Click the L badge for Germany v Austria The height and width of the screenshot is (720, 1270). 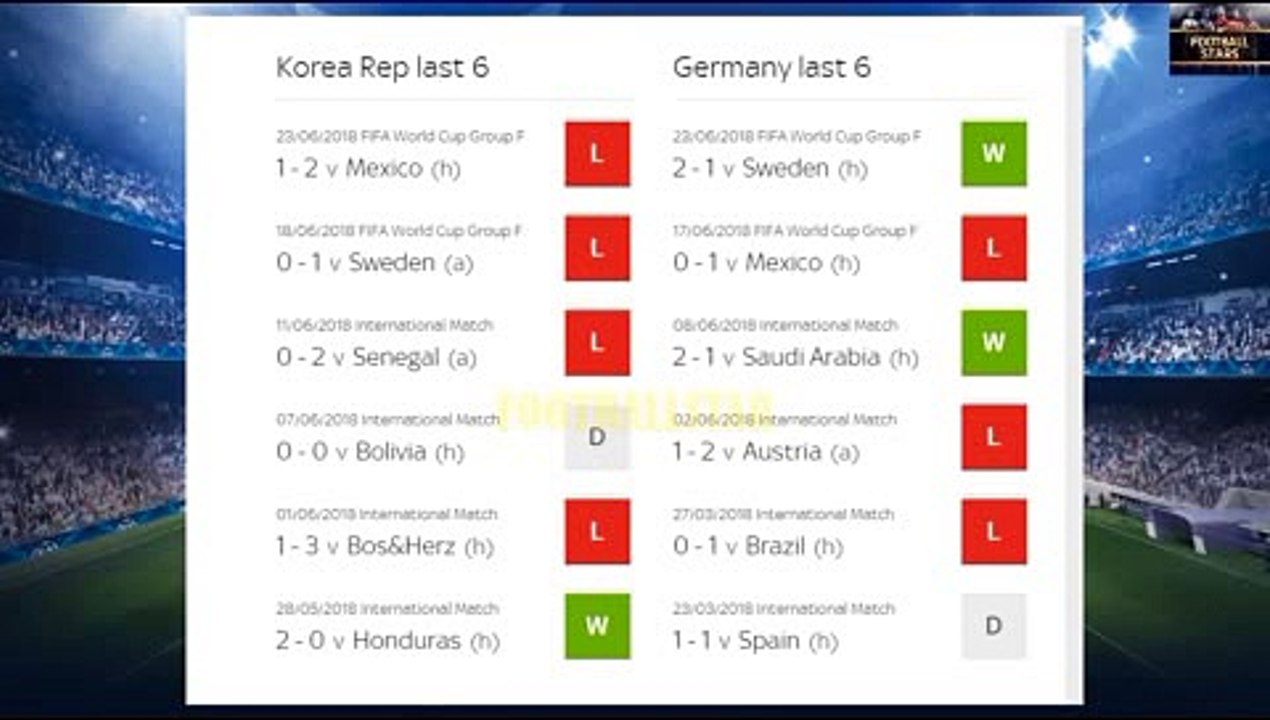click(994, 437)
